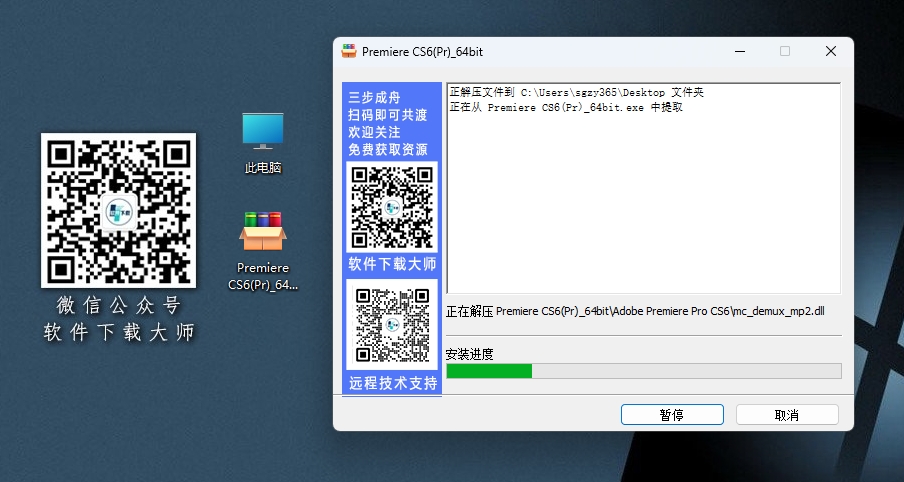Click the 微信公众号 caption on the desktop

coord(119,305)
